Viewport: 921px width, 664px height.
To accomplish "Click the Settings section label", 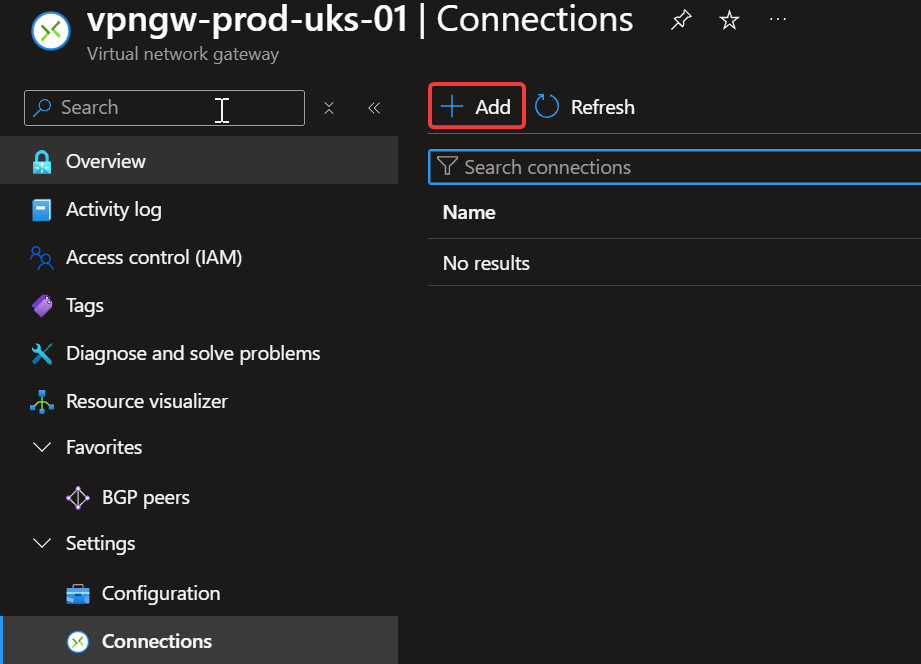I will pos(100,544).
